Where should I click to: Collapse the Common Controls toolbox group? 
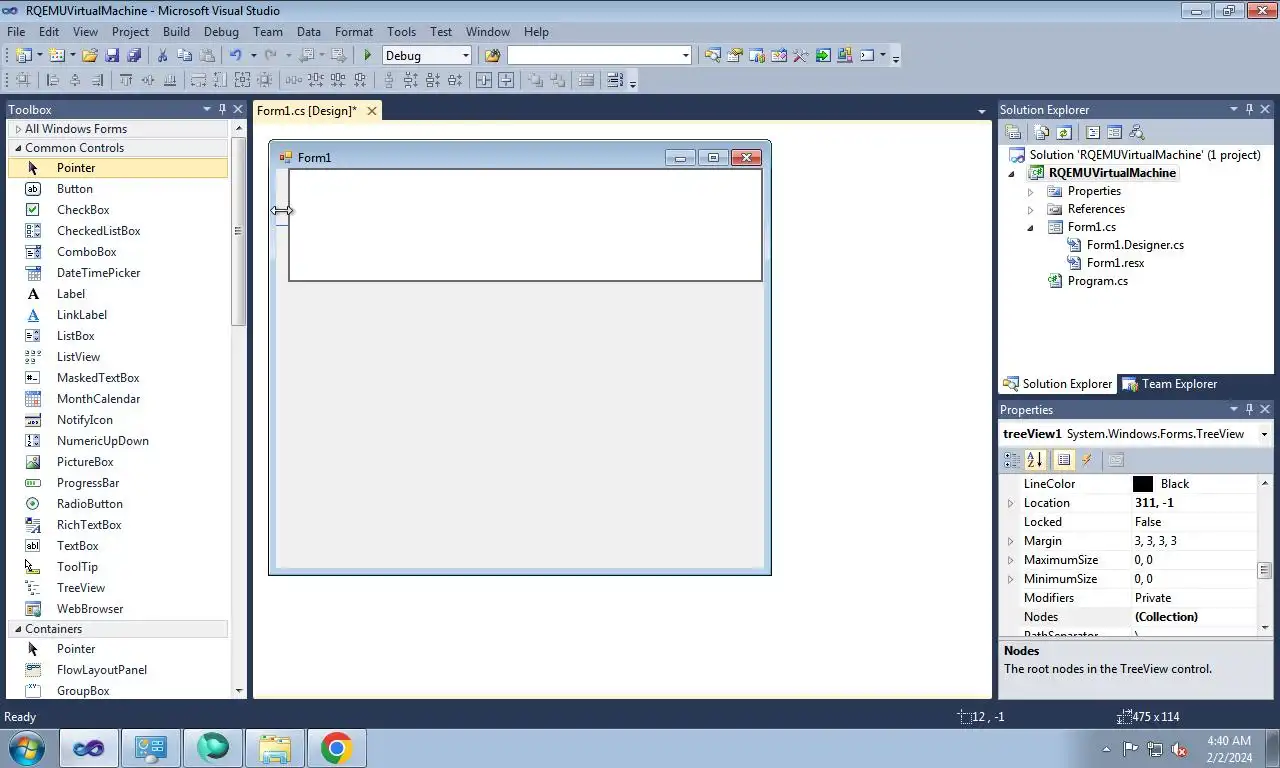click(17, 148)
